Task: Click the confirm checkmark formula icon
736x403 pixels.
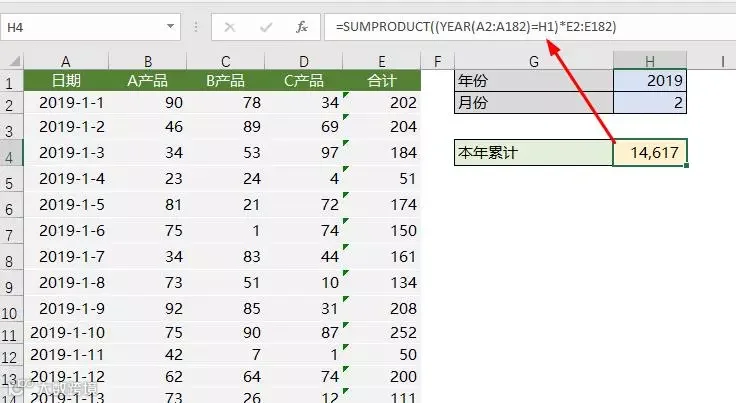Action: (x=266, y=27)
